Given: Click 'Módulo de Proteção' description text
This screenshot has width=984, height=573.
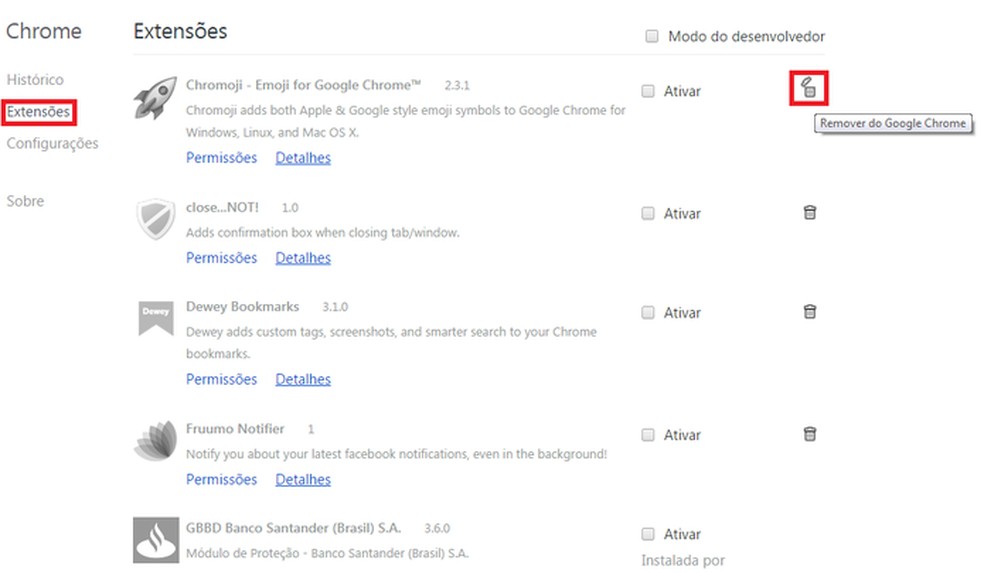Looking at the screenshot, I should point(327,554).
